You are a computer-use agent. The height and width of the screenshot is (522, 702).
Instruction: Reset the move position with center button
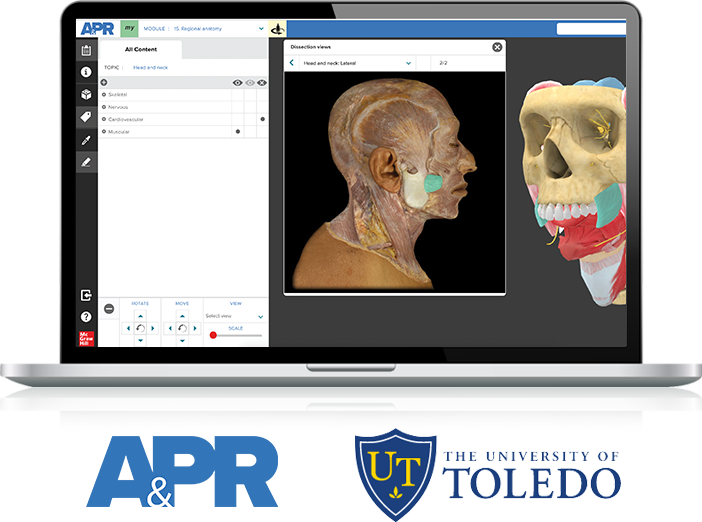pos(182,328)
